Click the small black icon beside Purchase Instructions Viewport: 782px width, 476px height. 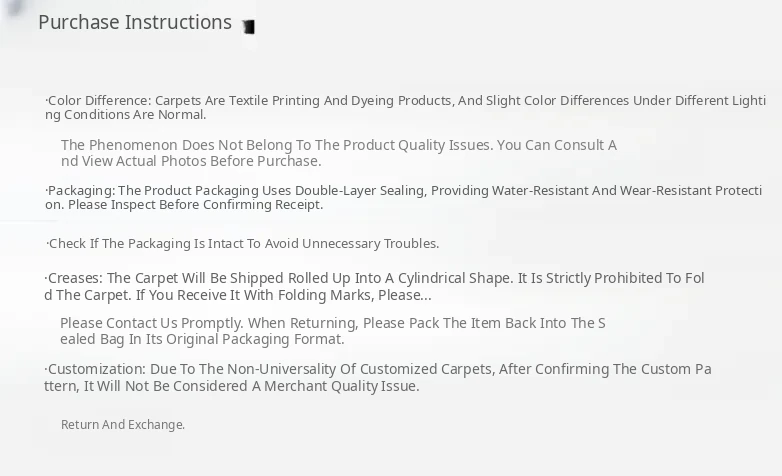tap(248, 26)
